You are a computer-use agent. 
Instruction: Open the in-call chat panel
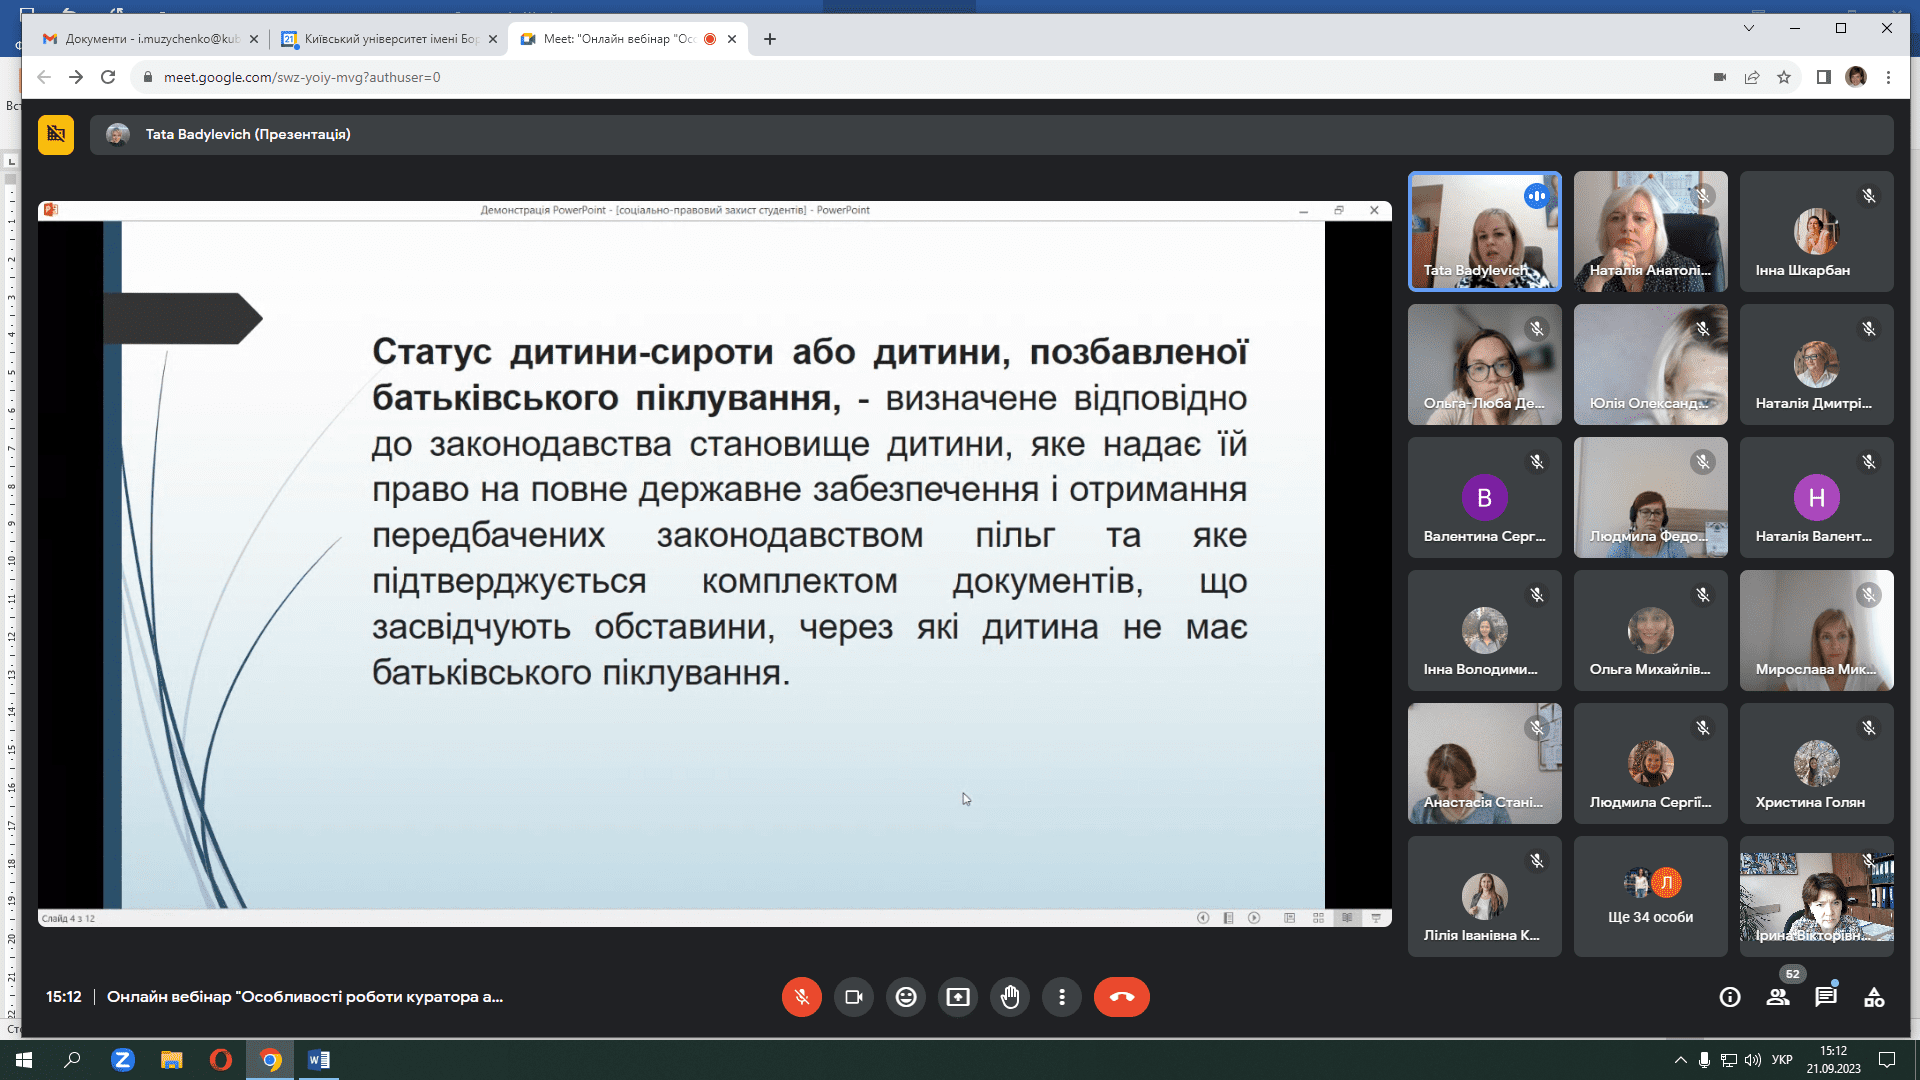click(1827, 996)
